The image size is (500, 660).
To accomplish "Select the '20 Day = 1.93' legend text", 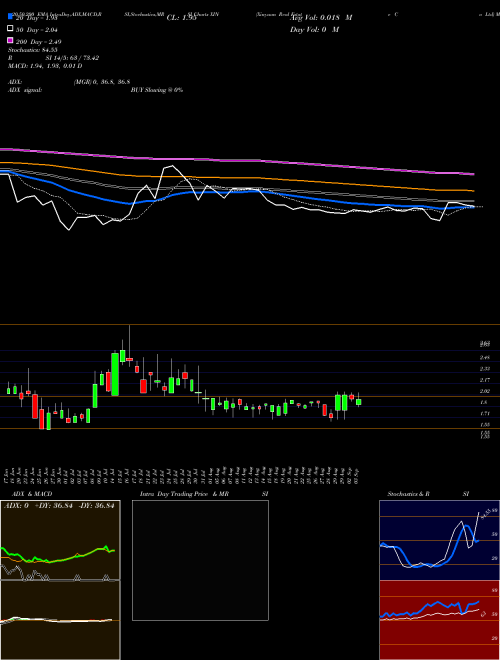I will point(36,18).
